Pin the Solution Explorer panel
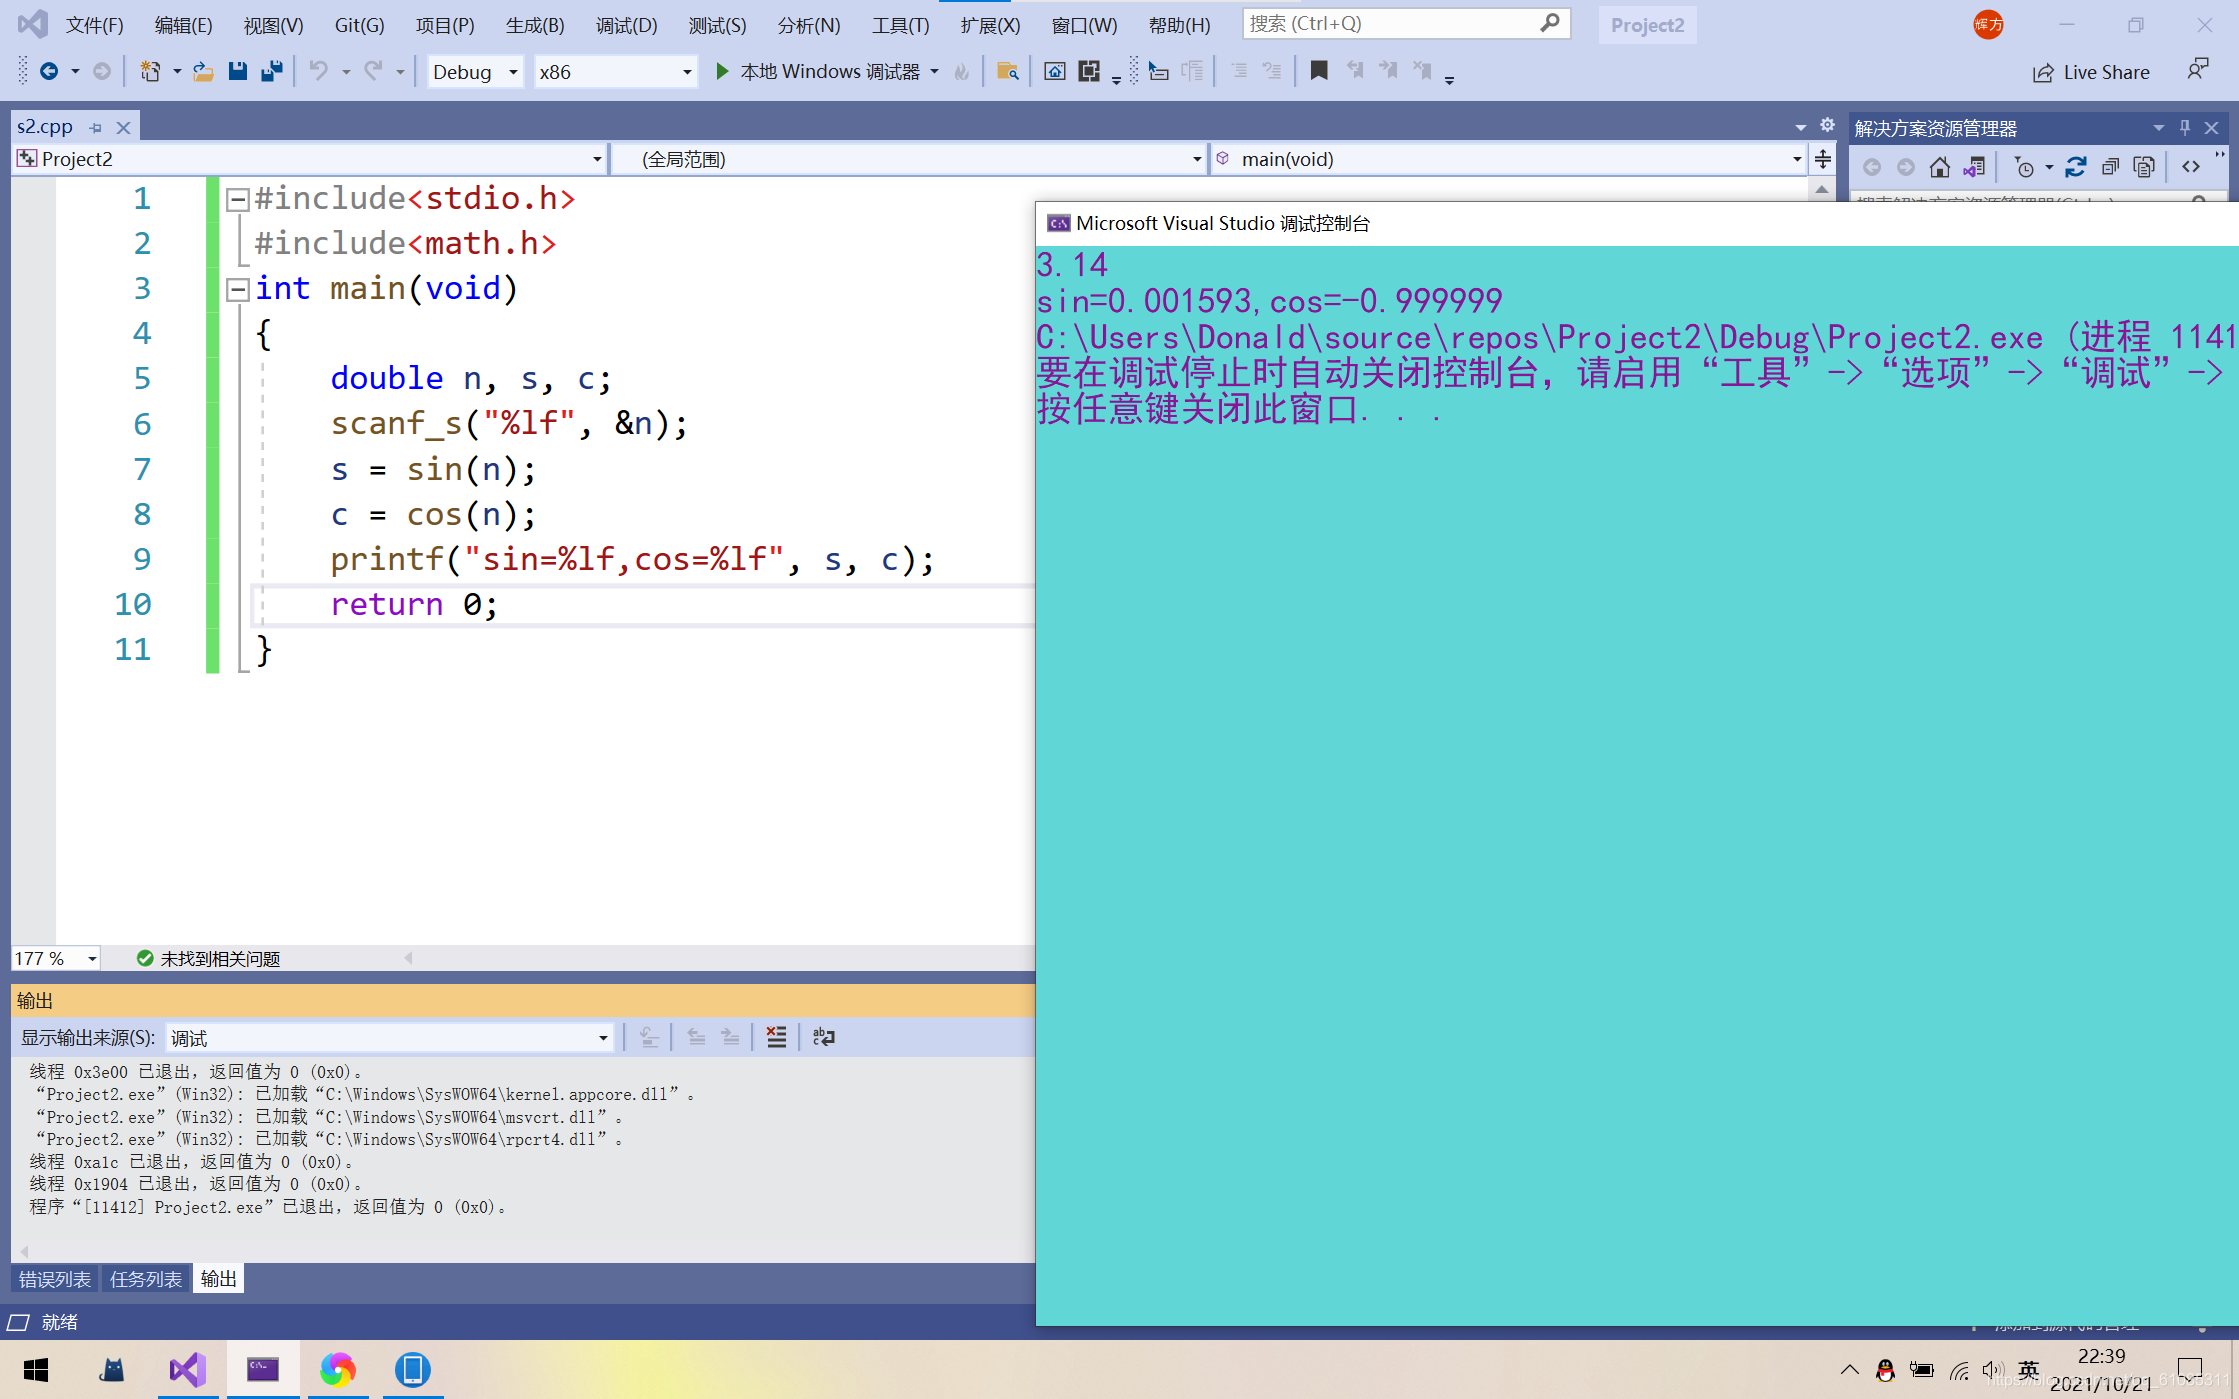The height and width of the screenshot is (1399, 2239). [2185, 128]
